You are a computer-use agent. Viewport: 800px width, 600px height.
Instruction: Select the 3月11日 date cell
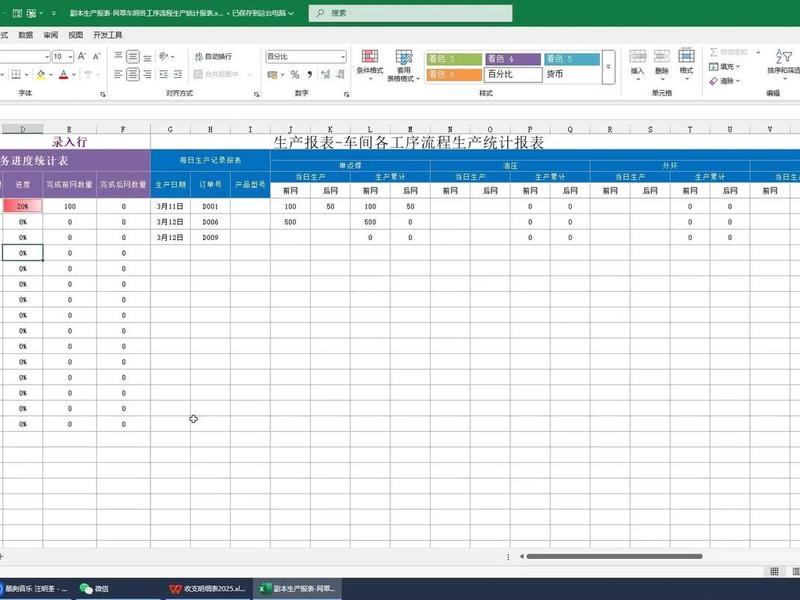click(x=170, y=206)
